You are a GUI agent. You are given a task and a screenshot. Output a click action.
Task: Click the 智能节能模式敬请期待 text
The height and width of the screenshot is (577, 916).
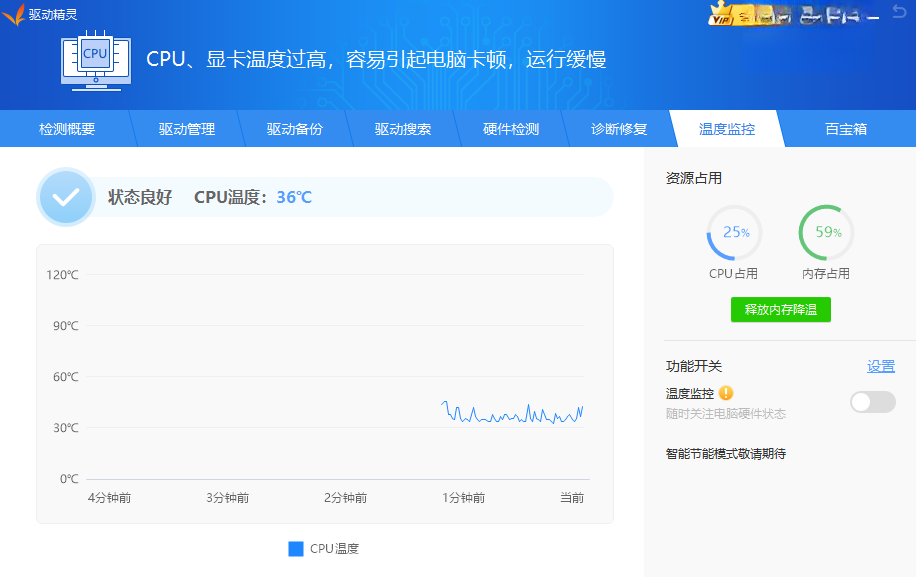pos(726,454)
